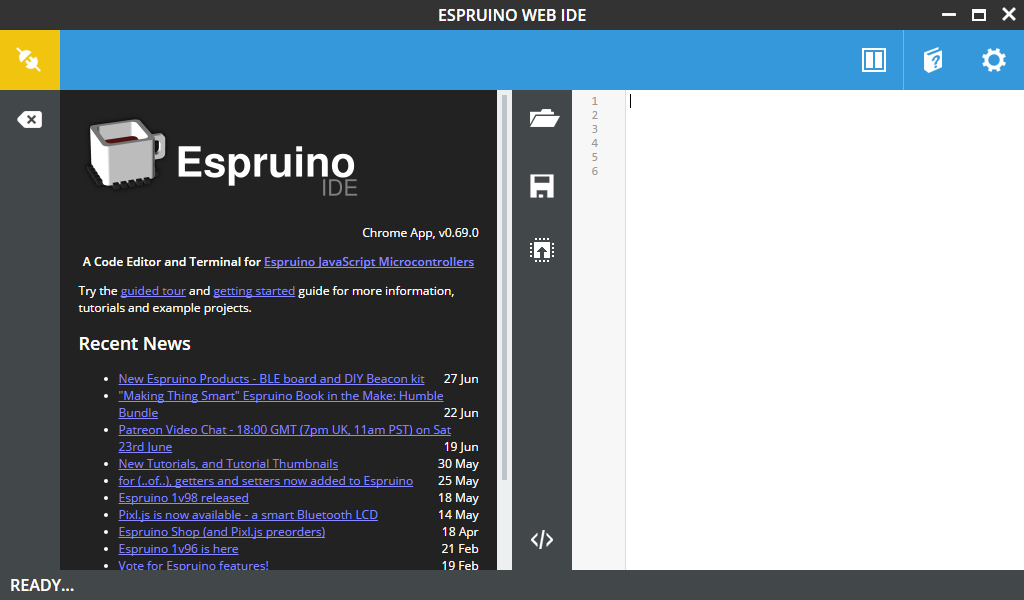Click the Espruino coffee-cup chip logo
The width and height of the screenshot is (1024, 600).
126,154
